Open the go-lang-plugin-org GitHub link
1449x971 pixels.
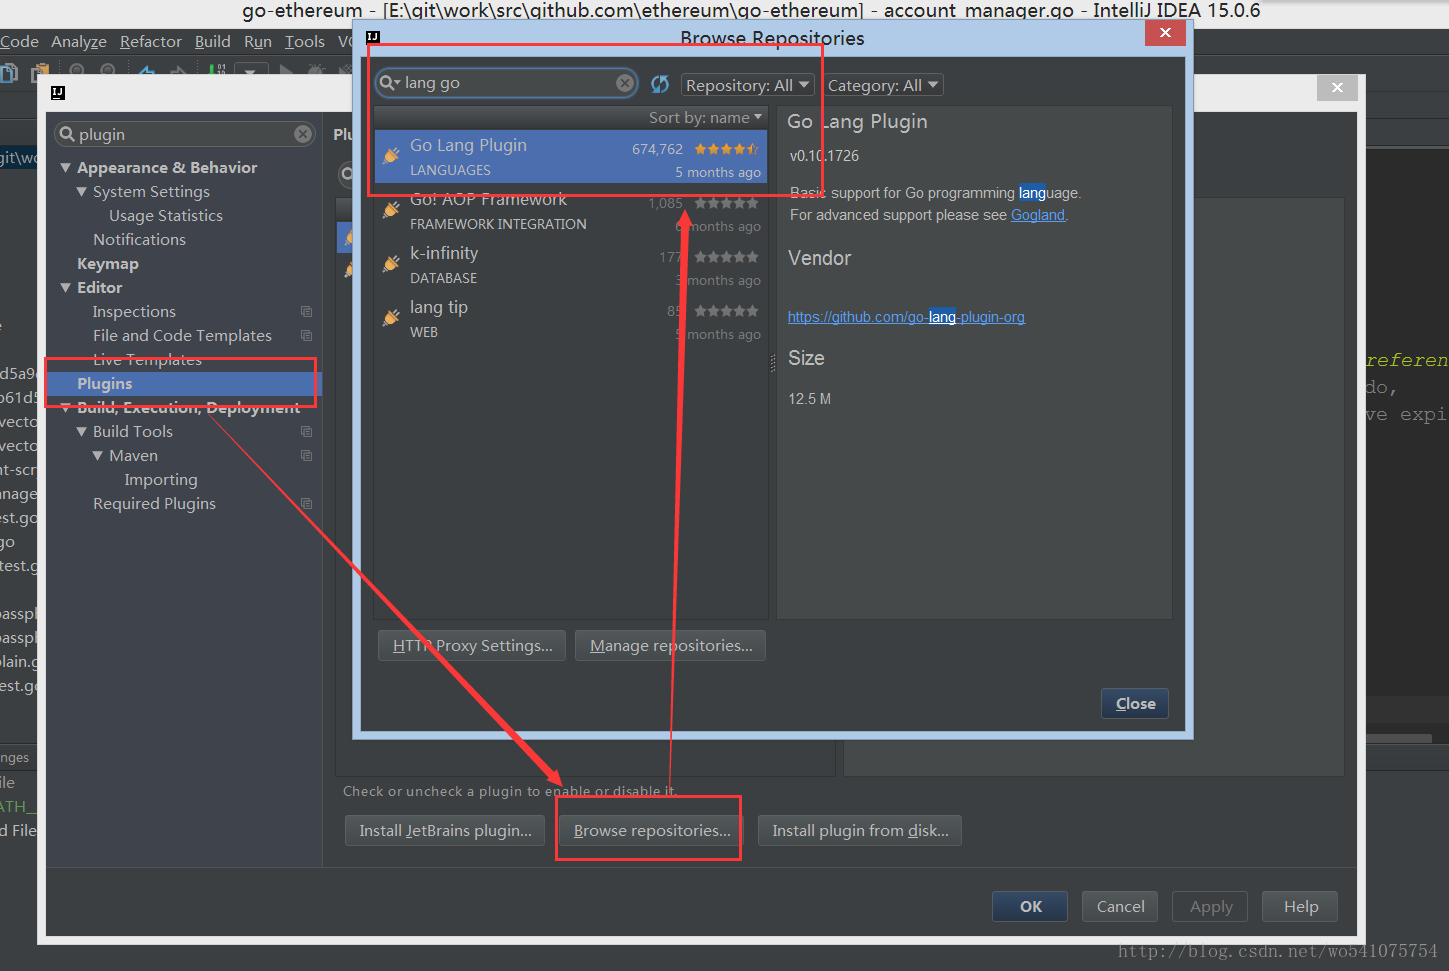[x=906, y=317]
